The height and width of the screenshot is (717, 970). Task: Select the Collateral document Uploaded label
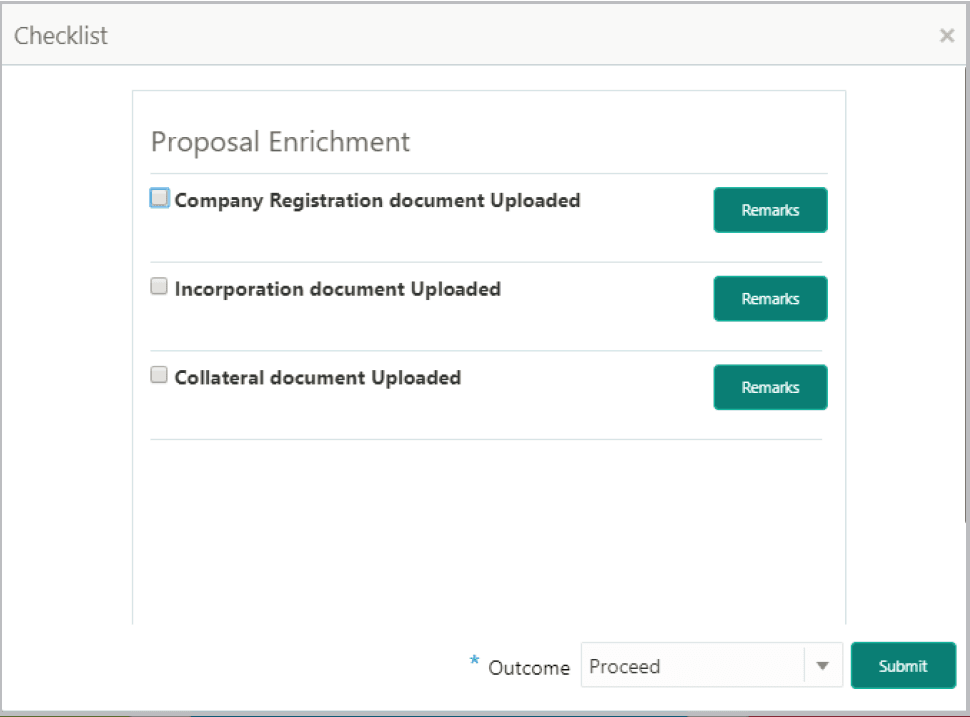317,377
